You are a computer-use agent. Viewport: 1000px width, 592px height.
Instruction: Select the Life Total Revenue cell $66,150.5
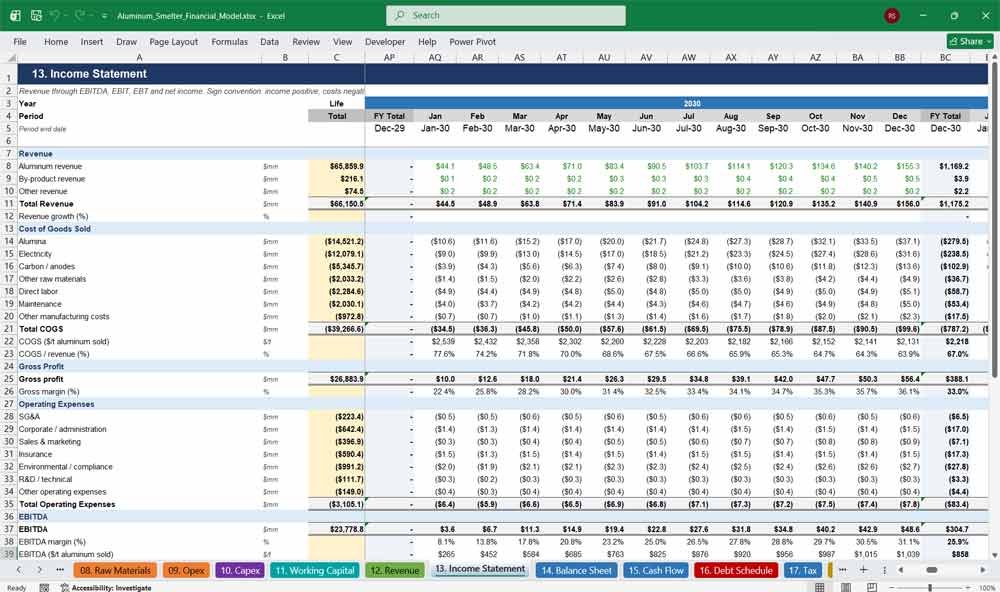(x=336, y=204)
